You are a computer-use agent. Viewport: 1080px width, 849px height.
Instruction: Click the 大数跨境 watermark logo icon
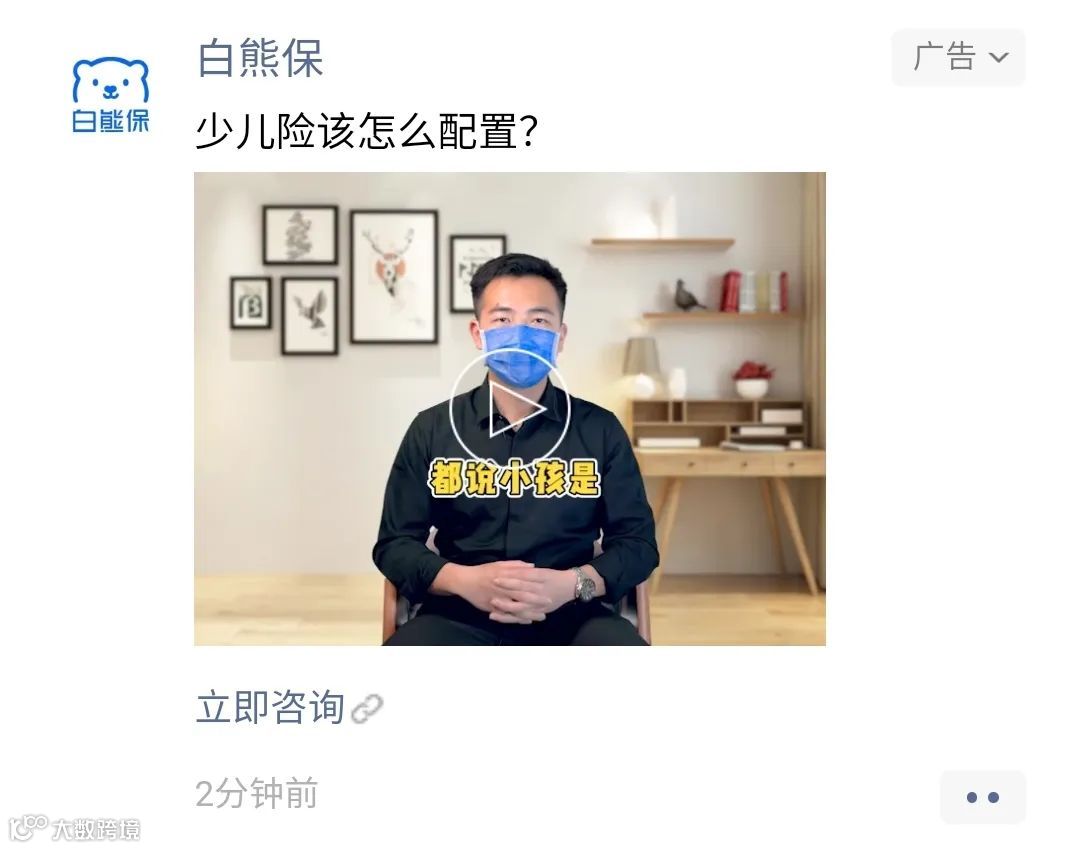click(28, 828)
